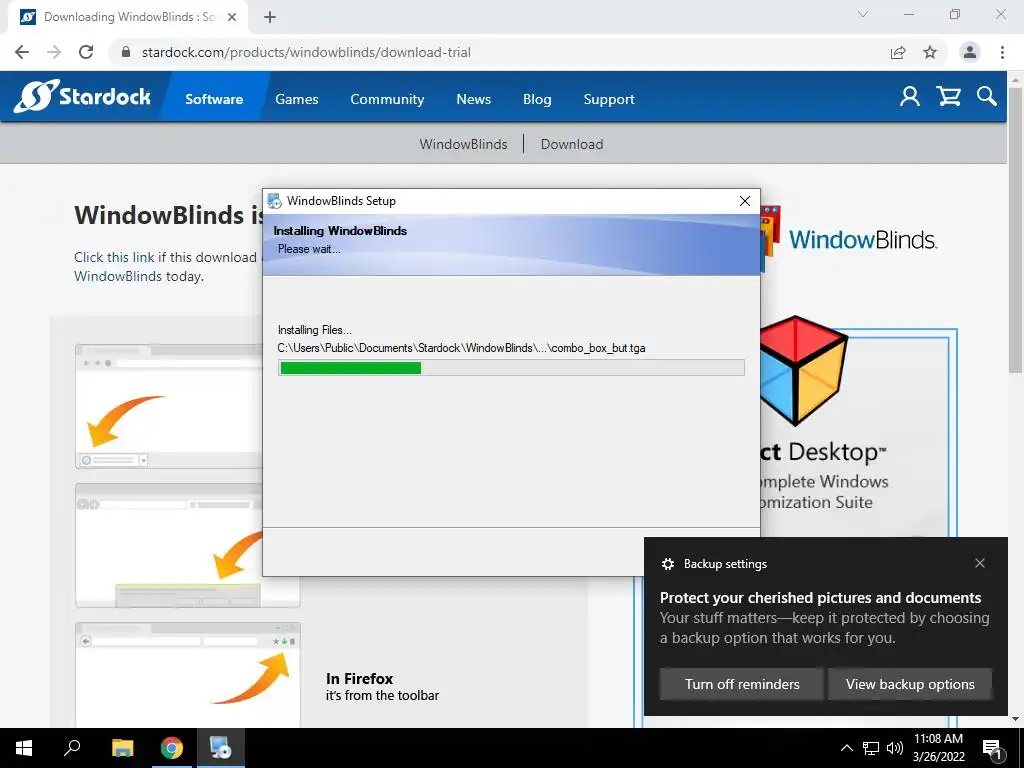Click the address bar URL

pyautogui.click(x=306, y=52)
